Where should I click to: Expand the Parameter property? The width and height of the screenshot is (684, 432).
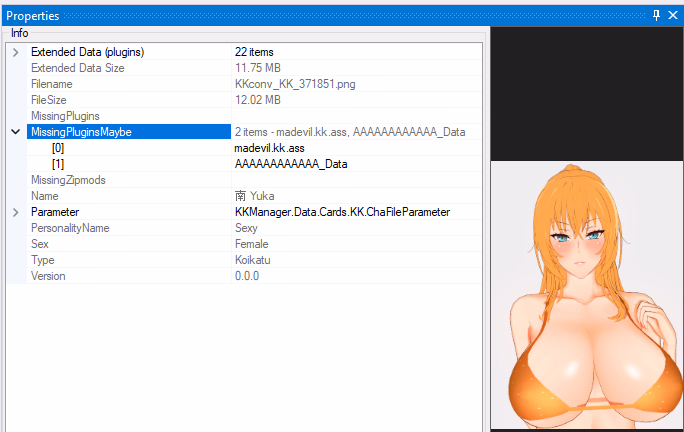(16, 212)
